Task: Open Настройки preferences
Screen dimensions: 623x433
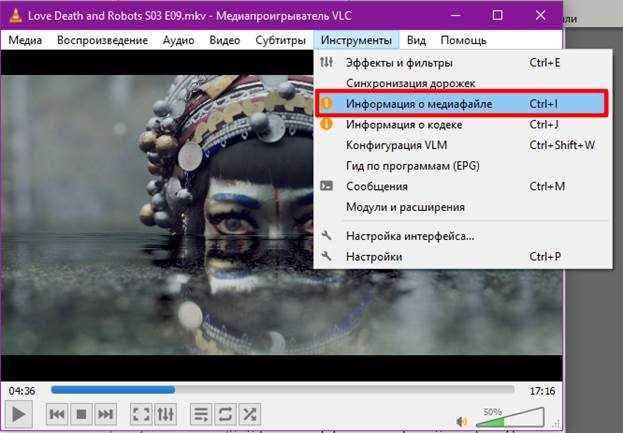Action: tap(463, 257)
